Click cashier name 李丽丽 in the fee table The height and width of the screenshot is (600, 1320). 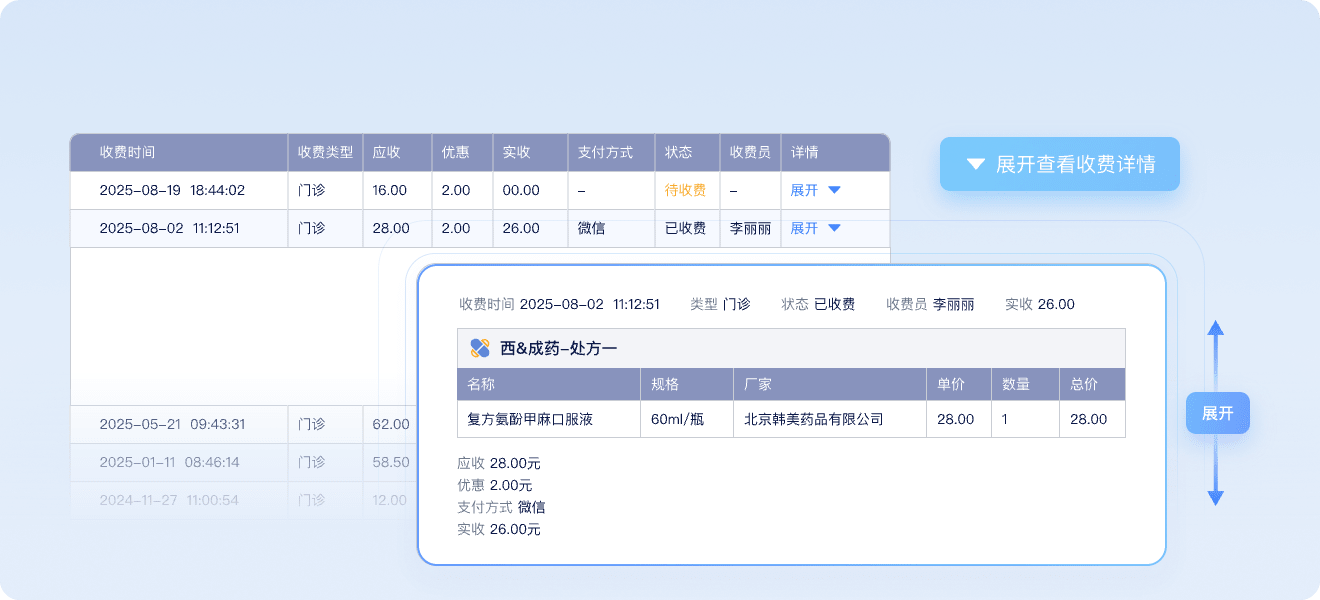point(750,228)
